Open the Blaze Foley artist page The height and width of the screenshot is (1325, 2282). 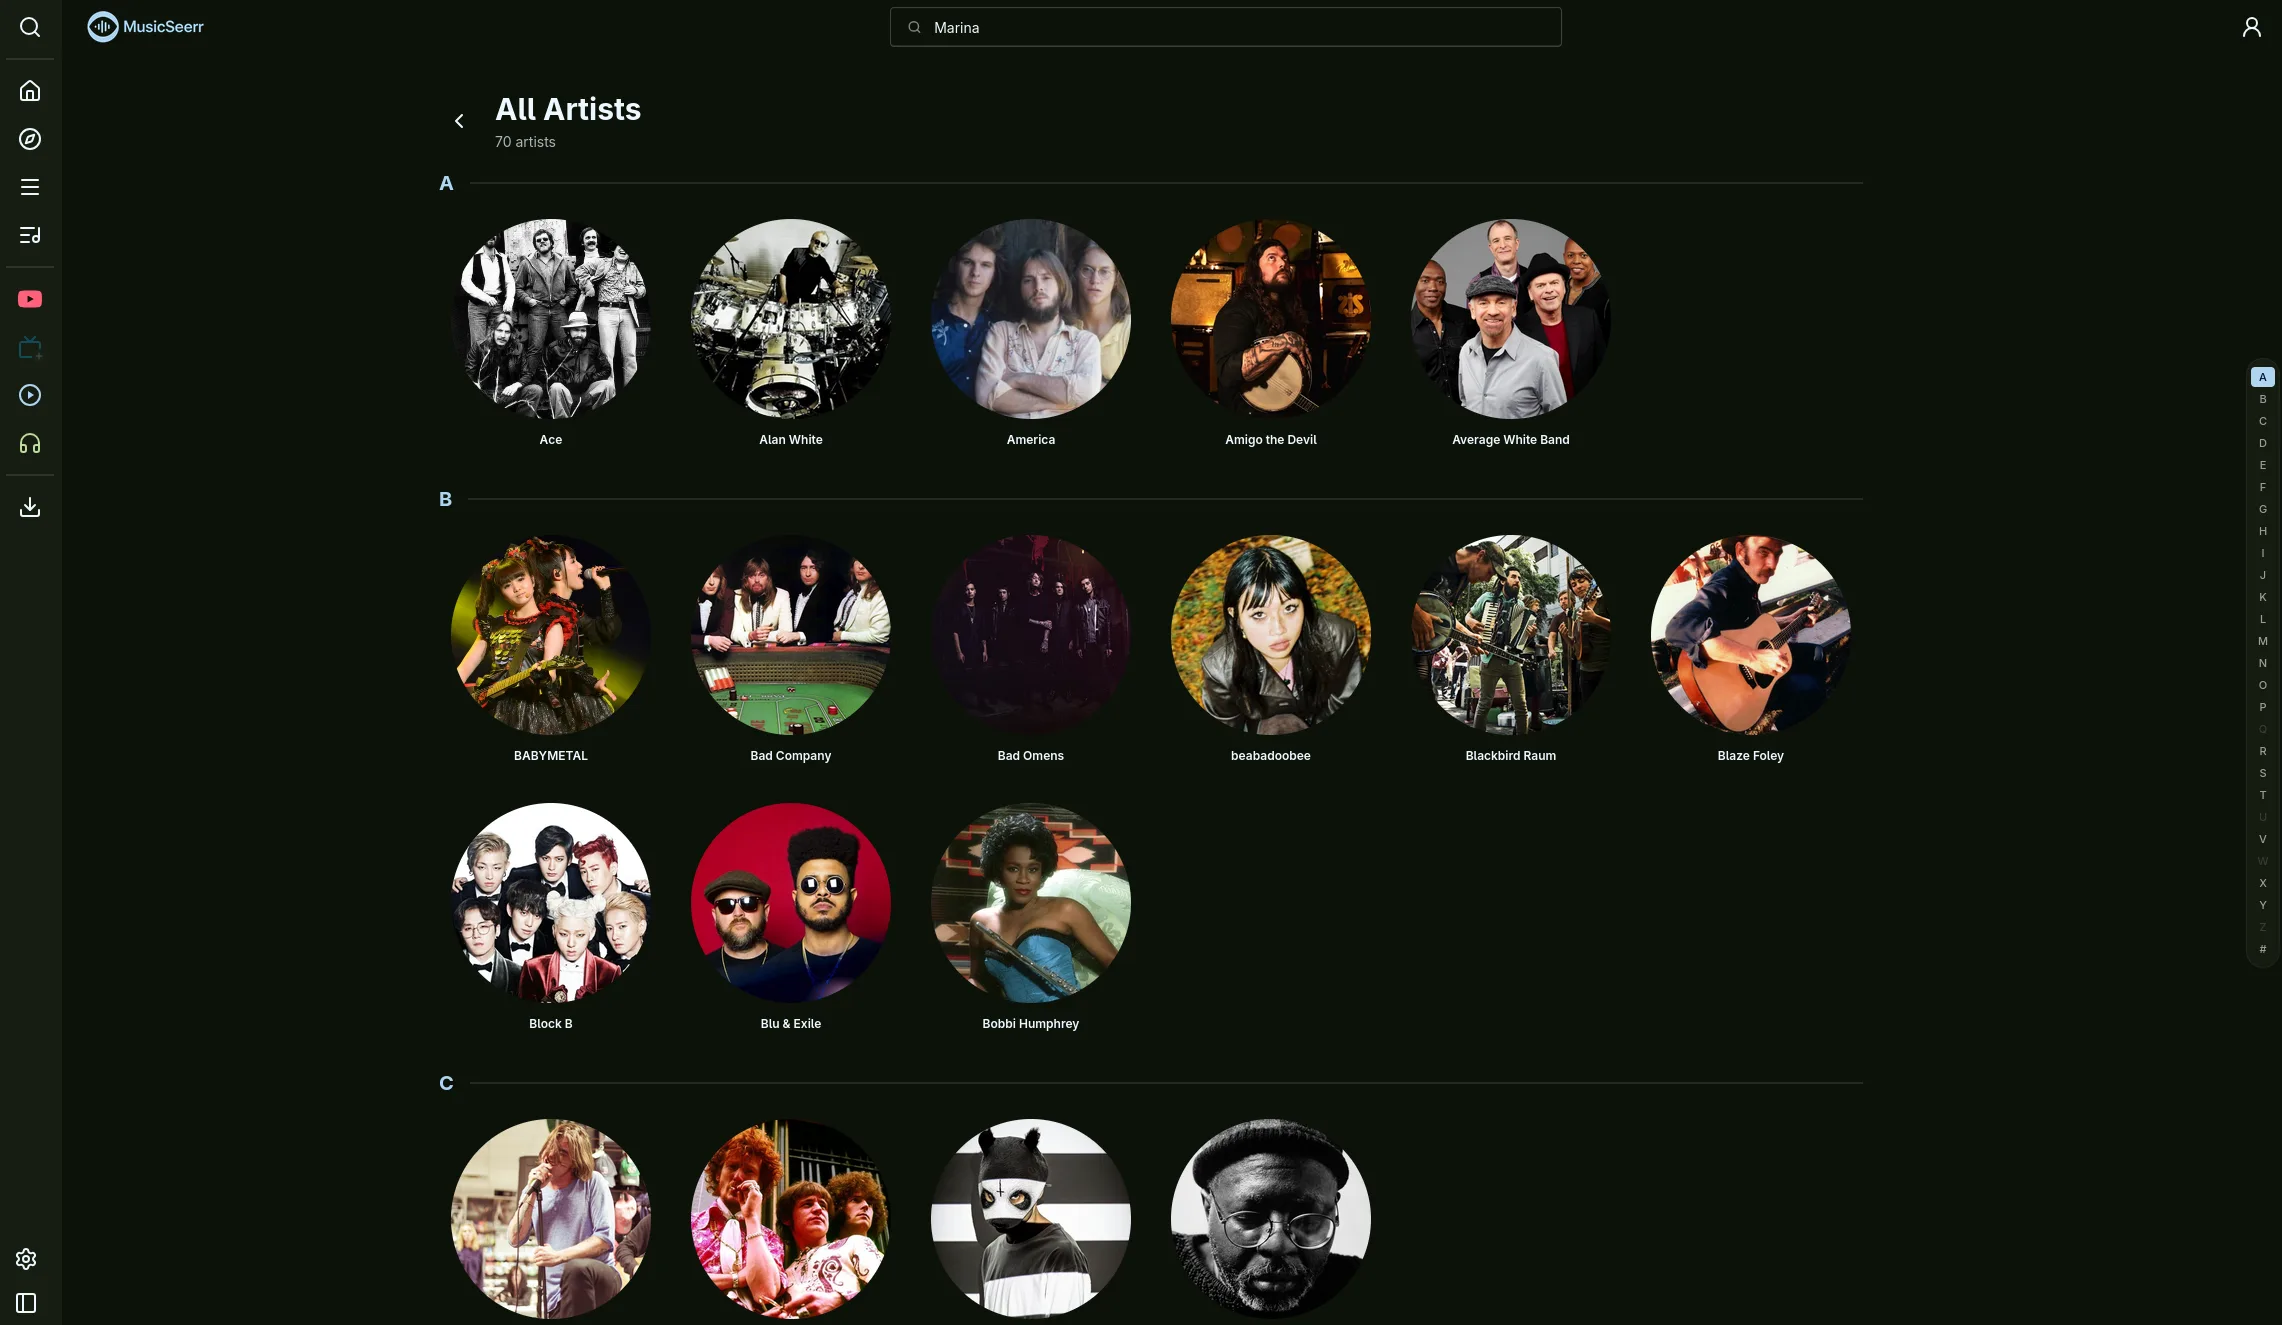[x=1750, y=635]
